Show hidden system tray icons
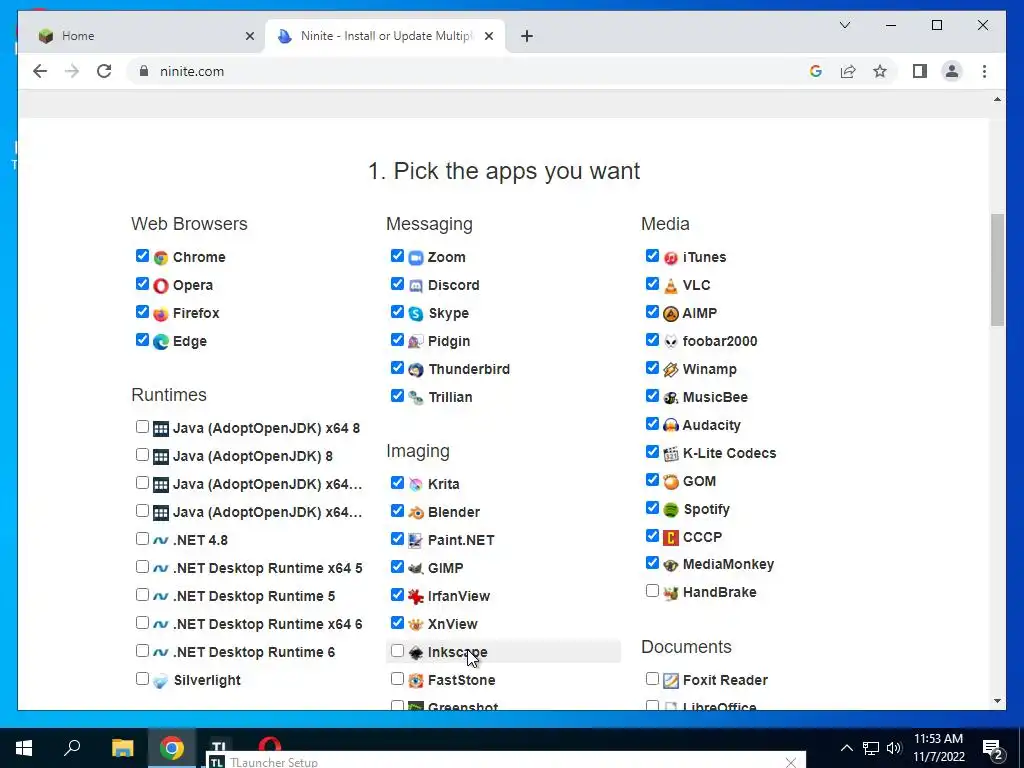Viewport: 1024px width, 768px height. point(846,748)
